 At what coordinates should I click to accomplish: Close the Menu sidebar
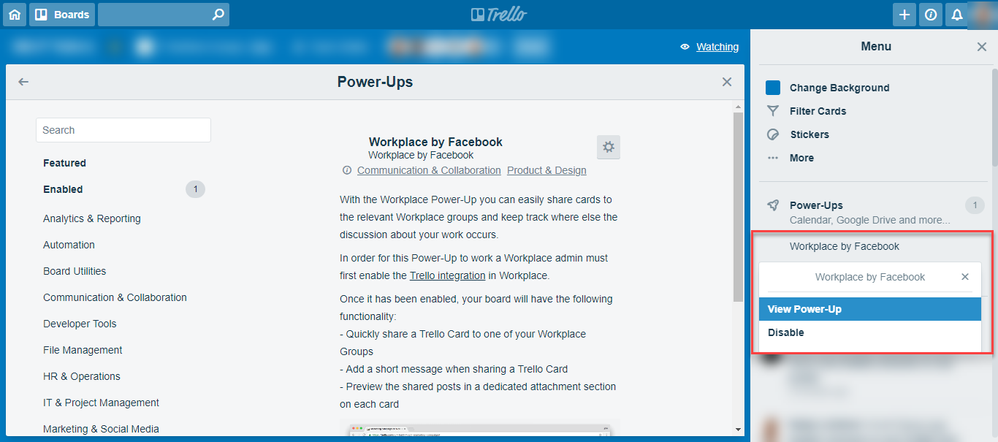982,46
